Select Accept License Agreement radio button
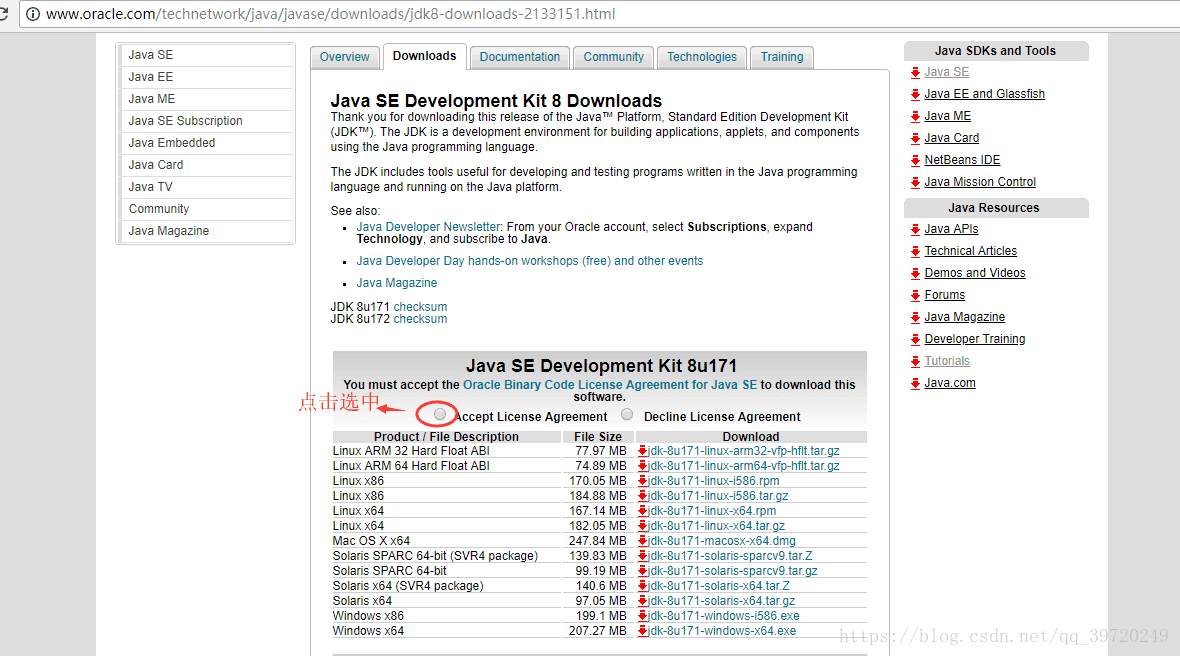 point(439,415)
